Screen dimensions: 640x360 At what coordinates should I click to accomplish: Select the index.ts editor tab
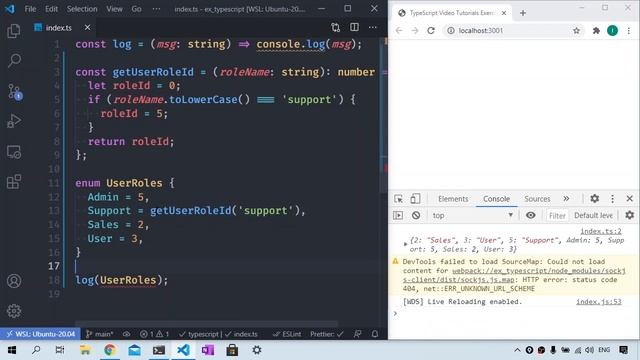click(x=58, y=28)
